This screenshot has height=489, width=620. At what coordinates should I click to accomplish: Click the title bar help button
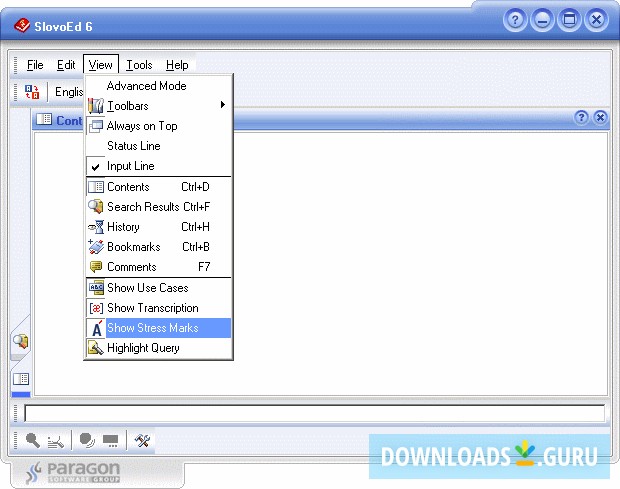click(x=515, y=19)
